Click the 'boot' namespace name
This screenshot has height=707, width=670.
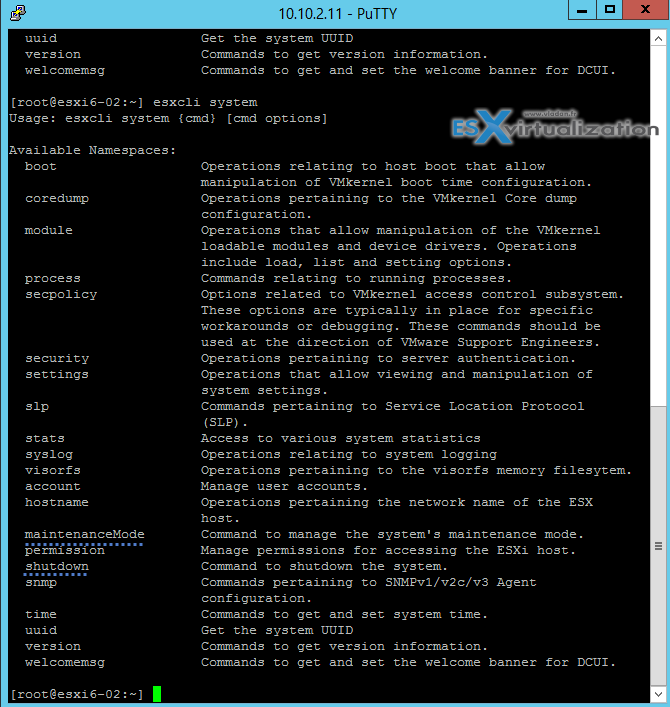tap(41, 166)
